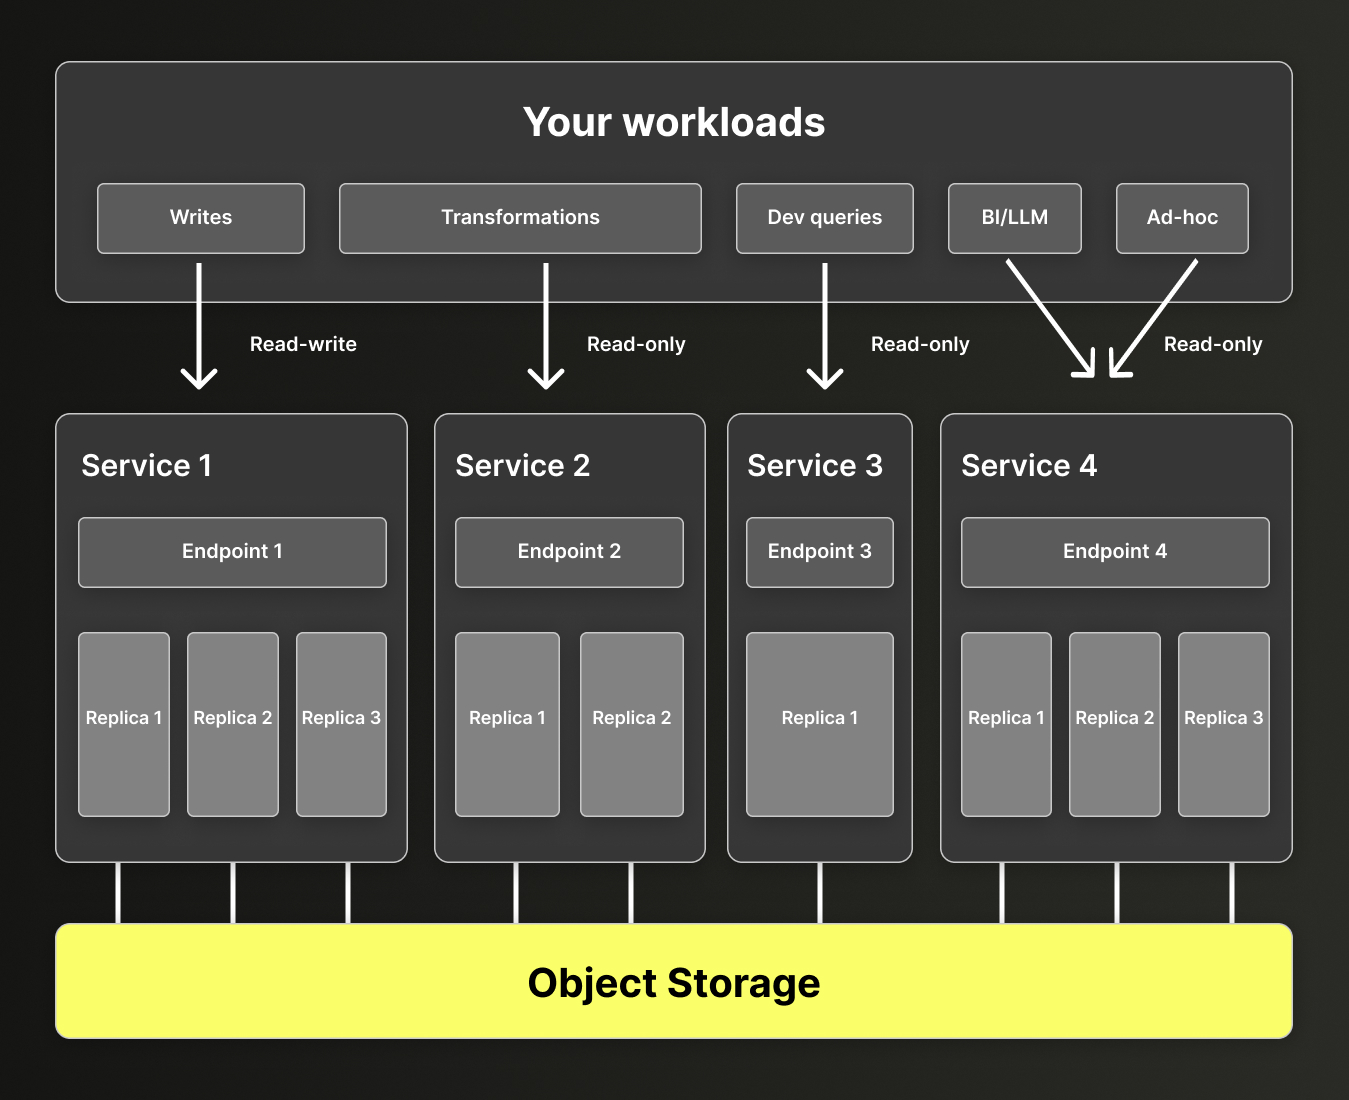Viewport: 1349px width, 1100px height.
Task: Select Endpoint 2 in Service 2
Action: coord(569,551)
